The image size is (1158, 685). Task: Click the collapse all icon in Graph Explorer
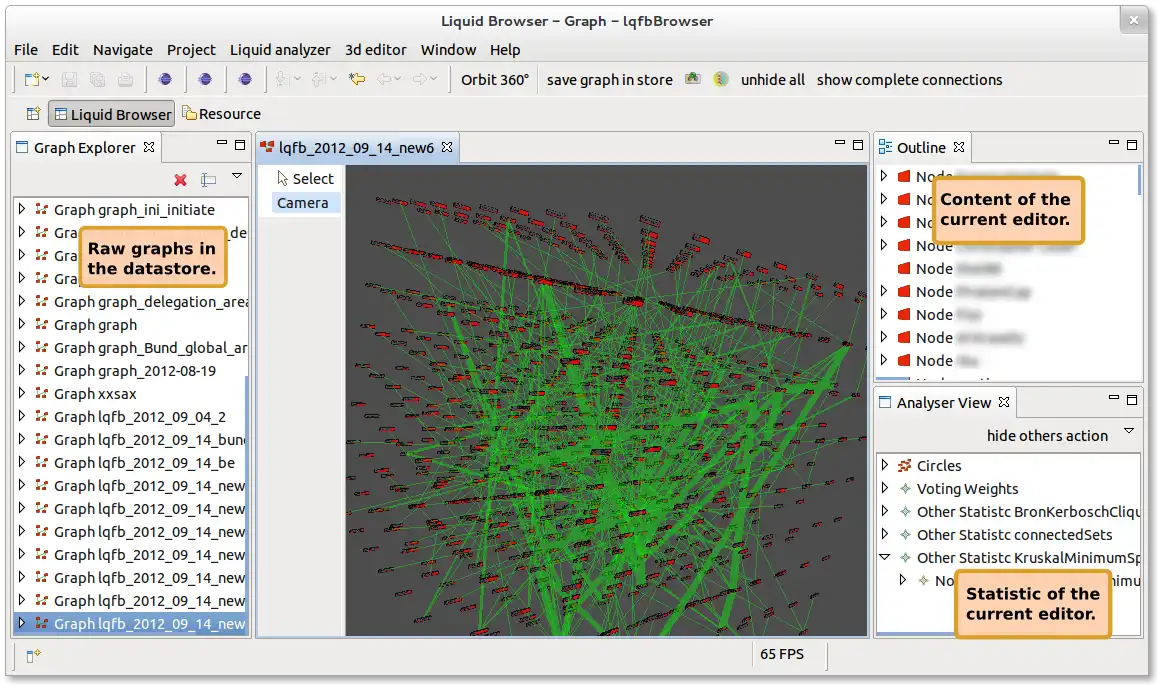[209, 179]
